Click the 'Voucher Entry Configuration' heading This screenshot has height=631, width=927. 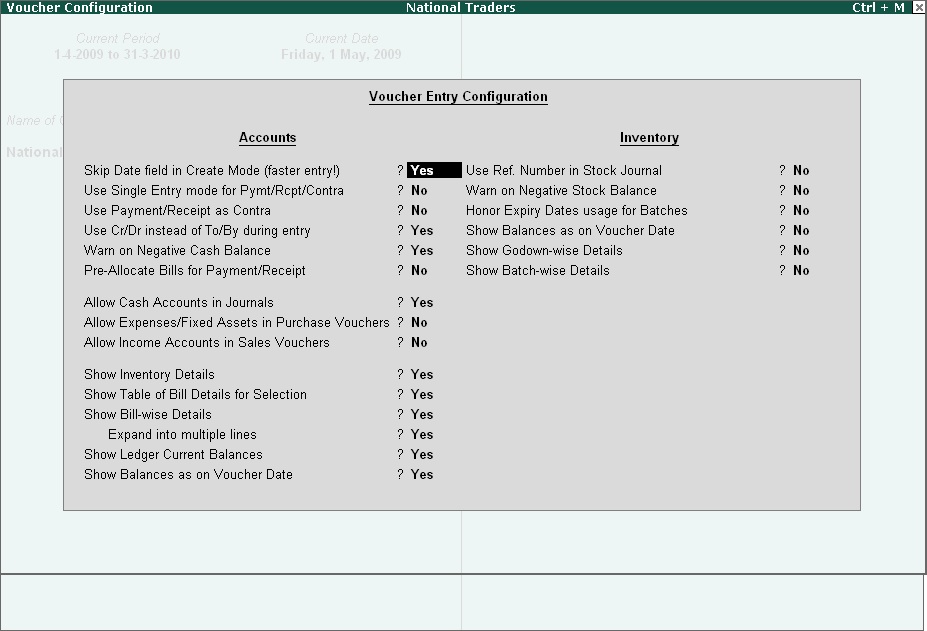point(458,96)
